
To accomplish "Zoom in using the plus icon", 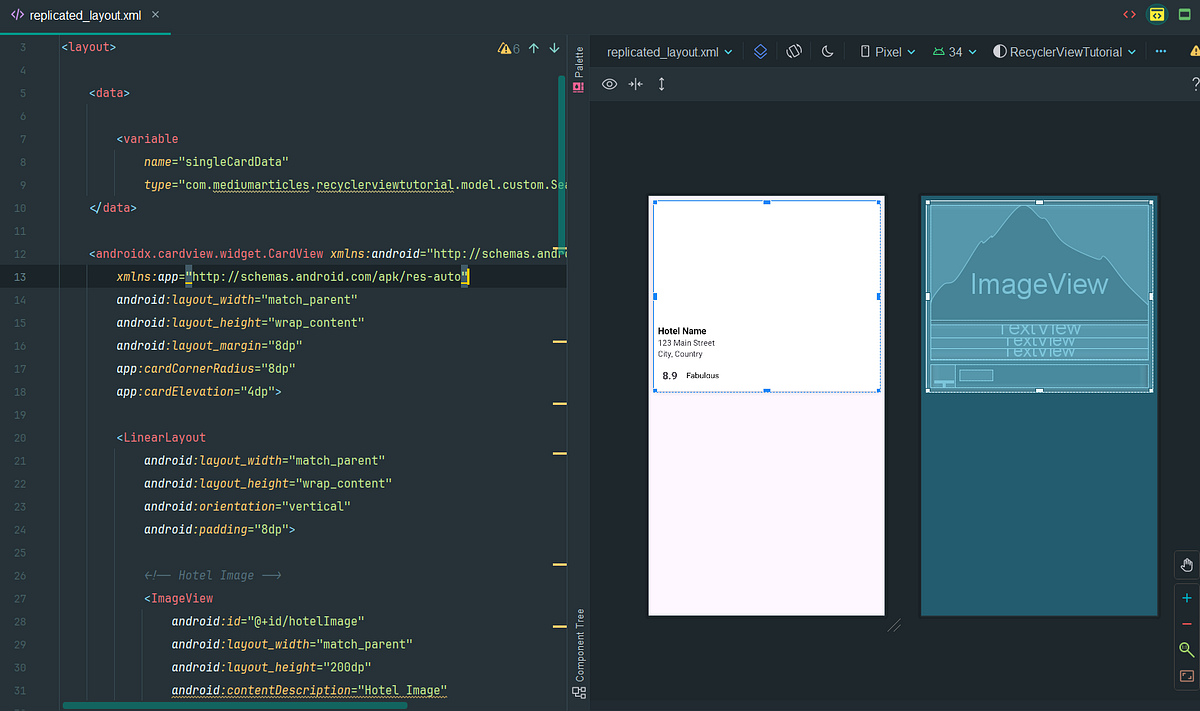I will click(1187, 598).
